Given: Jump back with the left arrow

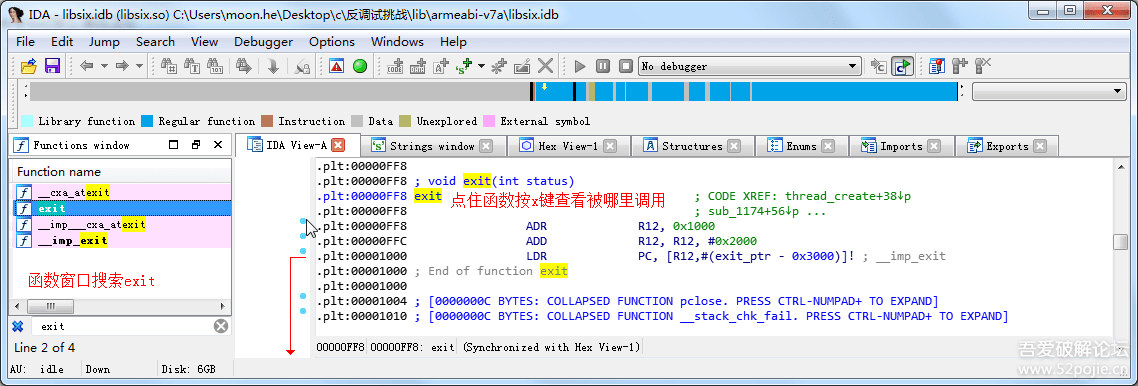Looking at the screenshot, I should tap(87, 66).
